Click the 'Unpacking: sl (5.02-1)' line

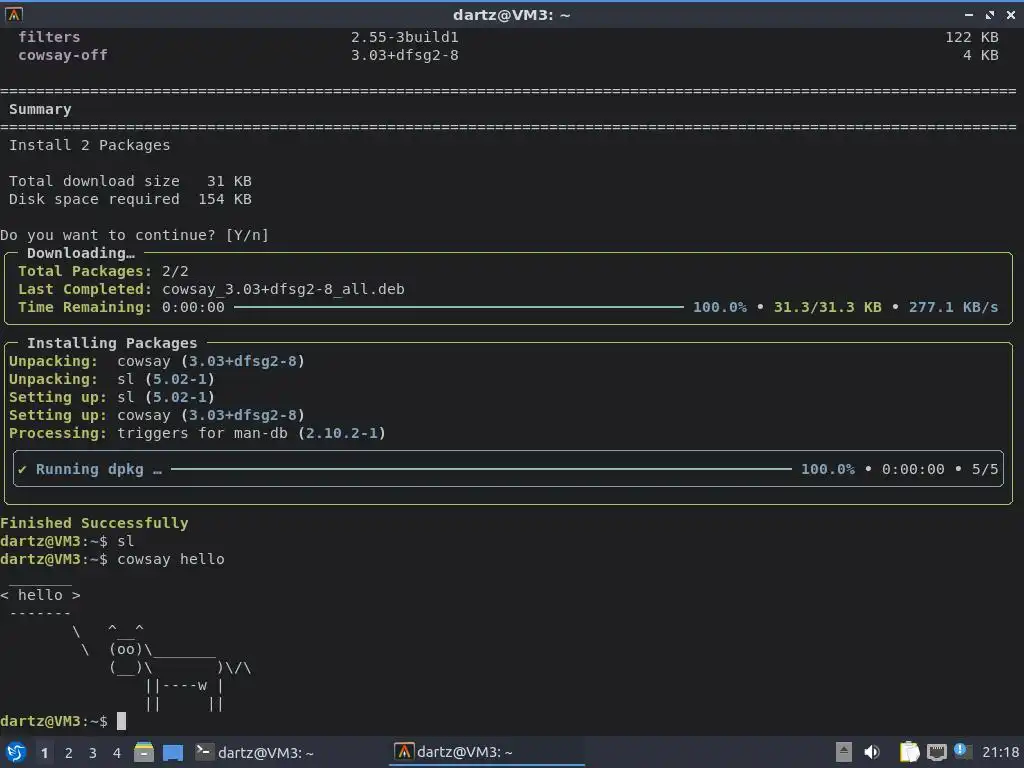pos(112,379)
